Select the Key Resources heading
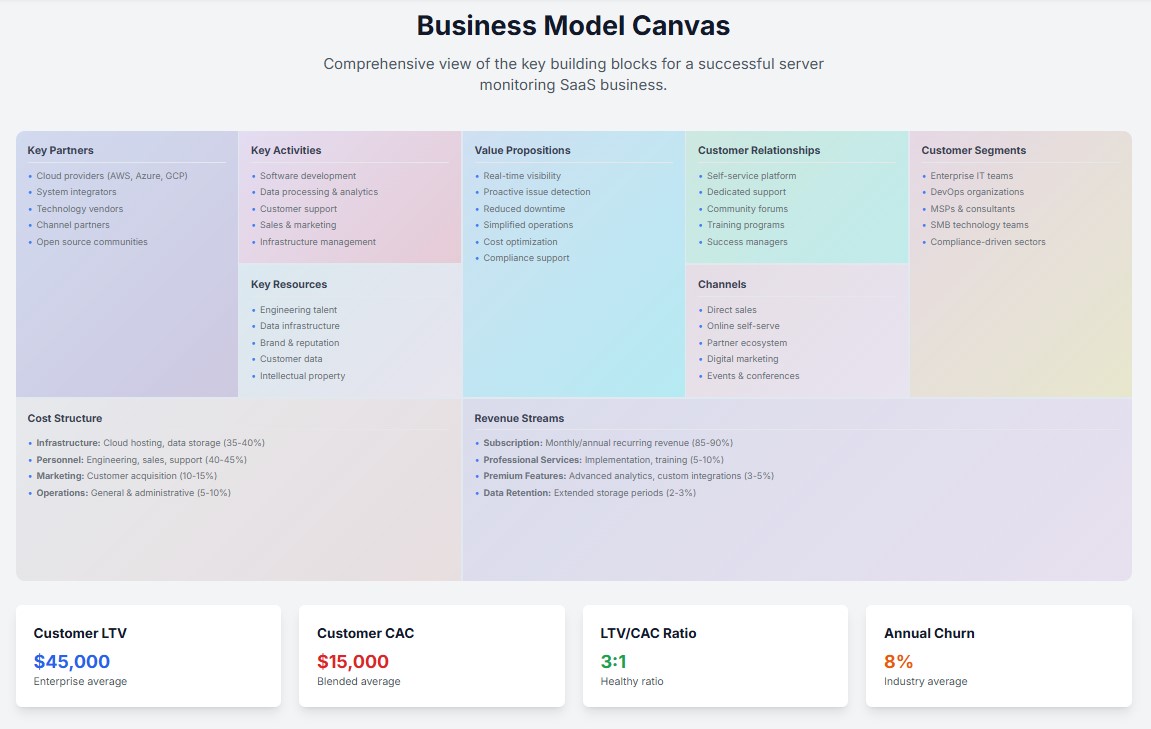The image size is (1151, 729). [289, 284]
